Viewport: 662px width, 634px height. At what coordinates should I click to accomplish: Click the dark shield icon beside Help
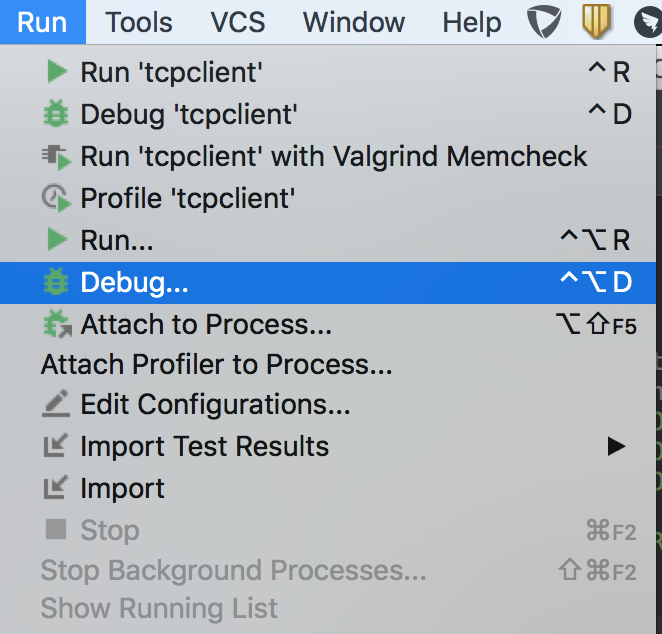[544, 22]
